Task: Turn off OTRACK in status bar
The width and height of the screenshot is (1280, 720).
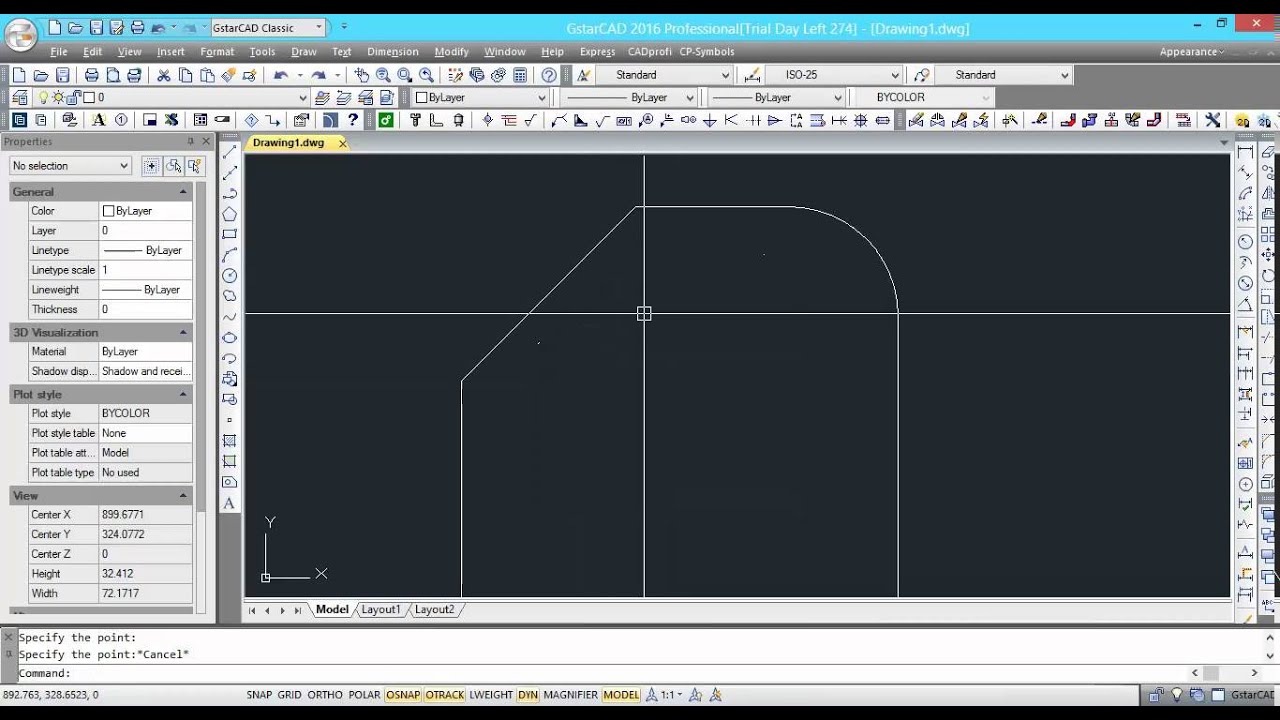Action: tap(445, 695)
